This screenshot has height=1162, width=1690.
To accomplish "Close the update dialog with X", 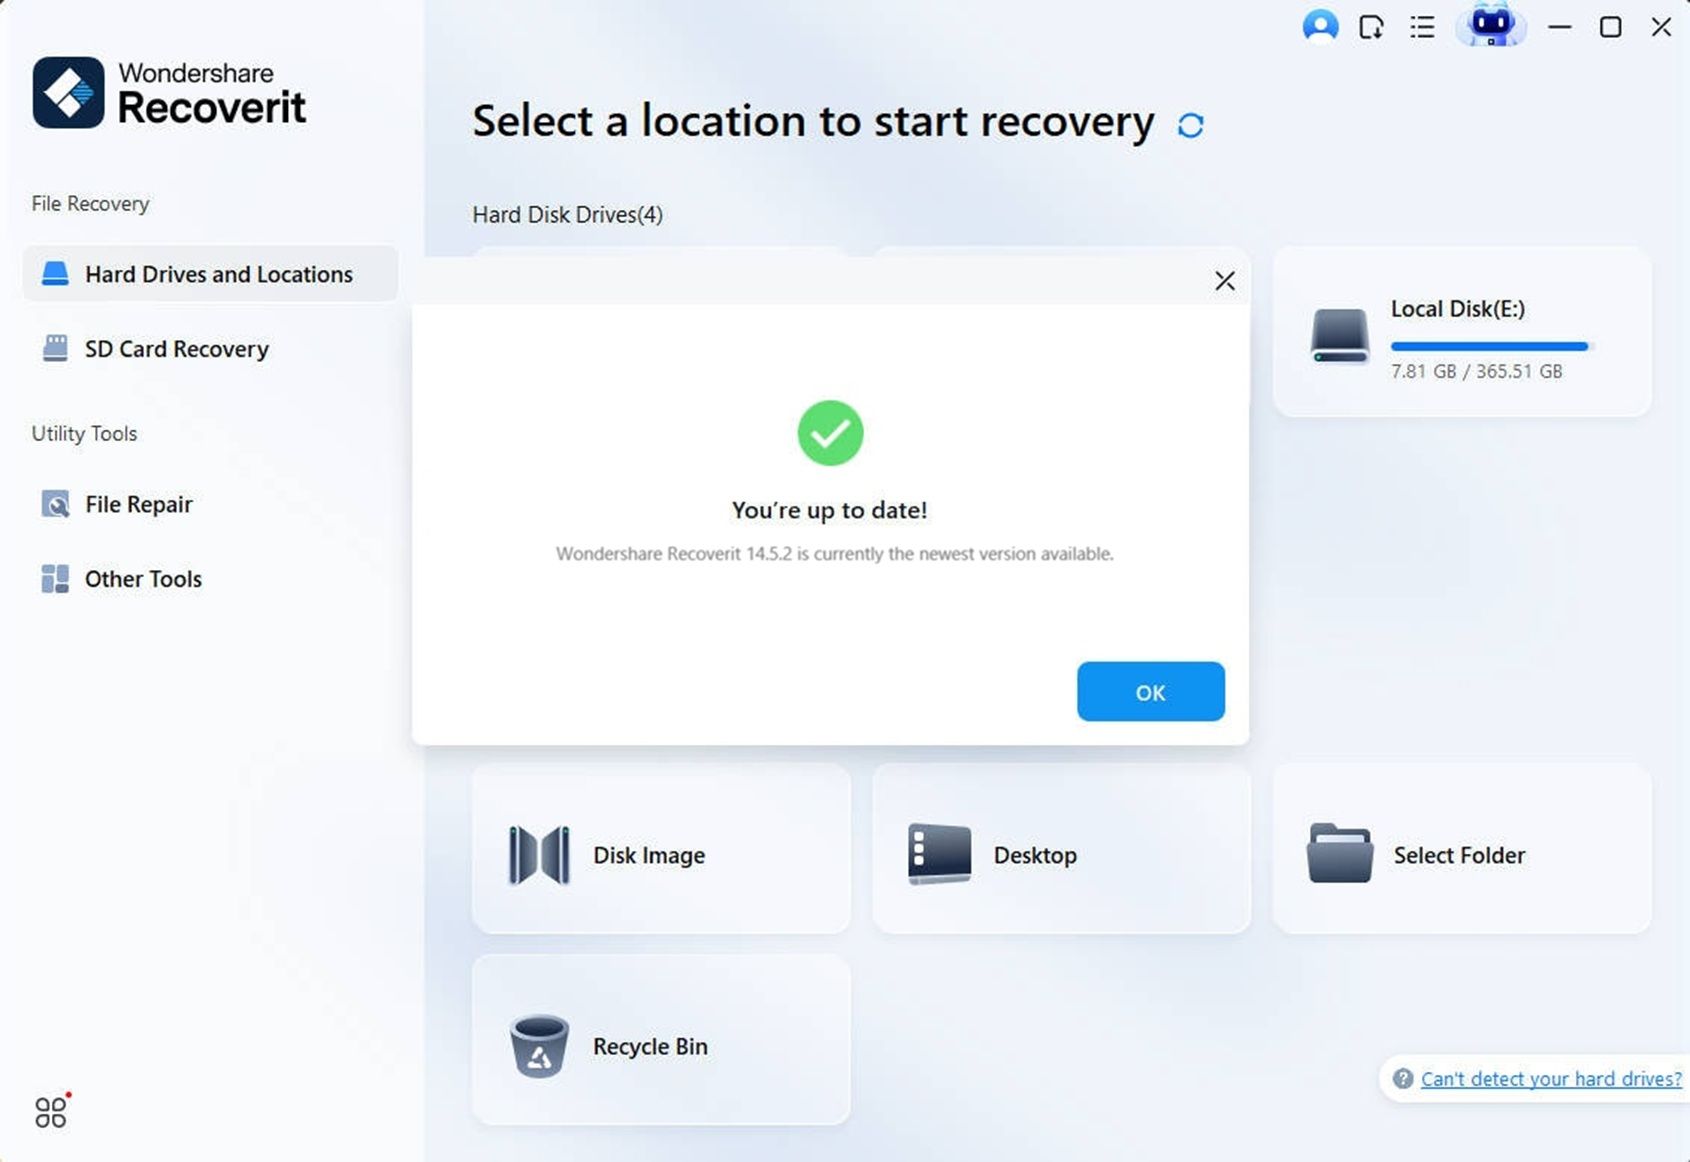I will pyautogui.click(x=1224, y=281).
